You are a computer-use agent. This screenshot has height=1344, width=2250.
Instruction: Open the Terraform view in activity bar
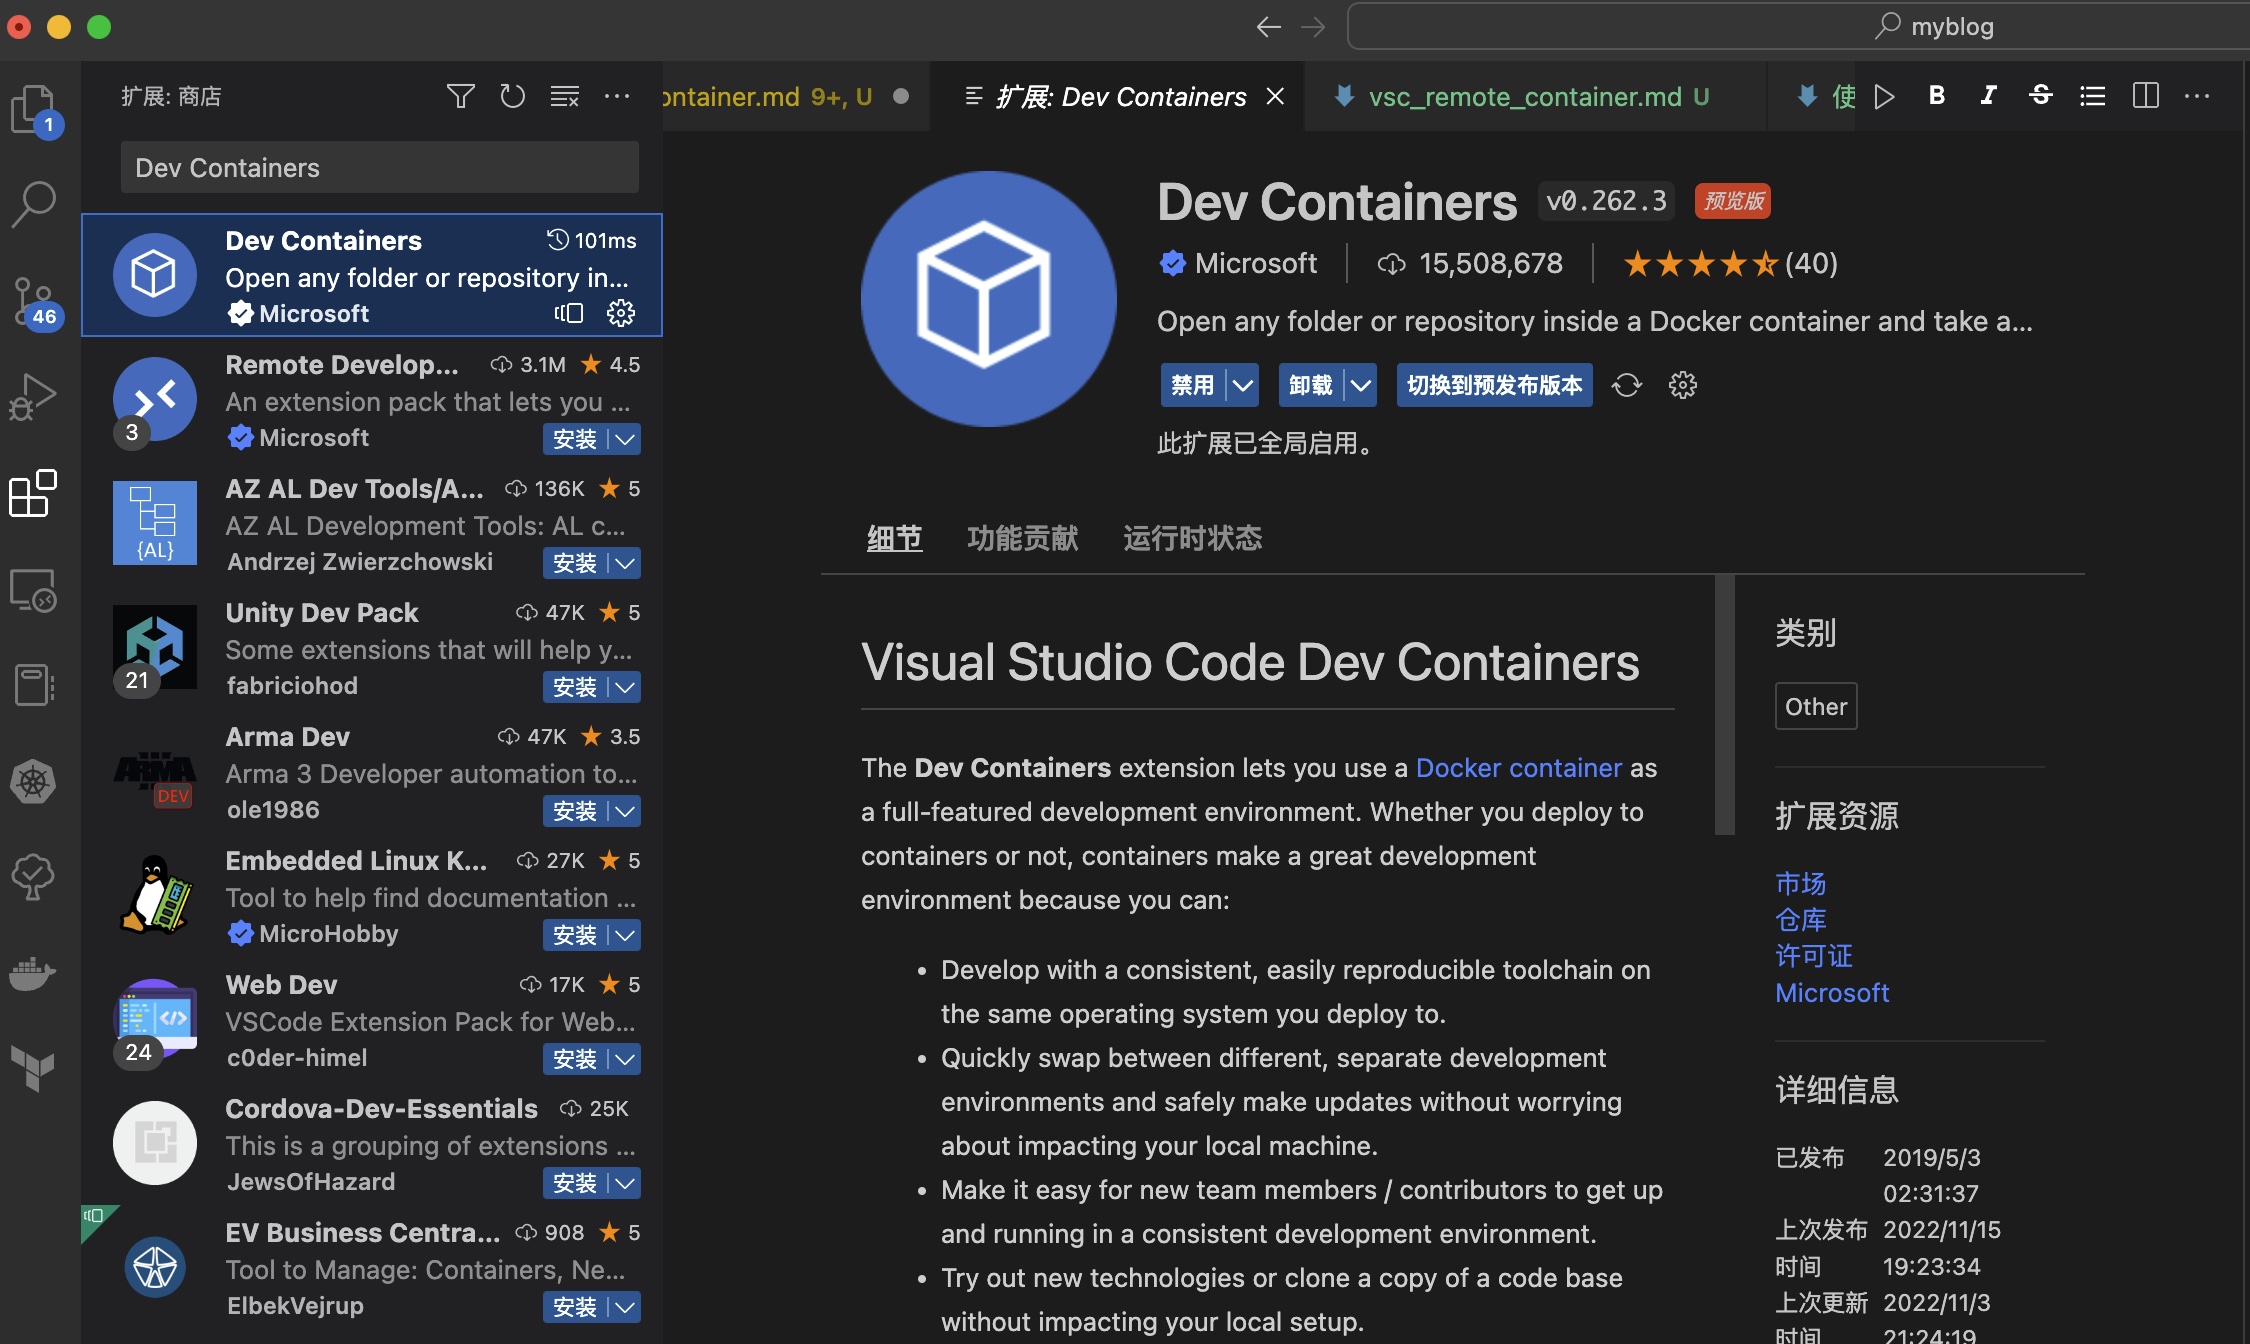(34, 1069)
